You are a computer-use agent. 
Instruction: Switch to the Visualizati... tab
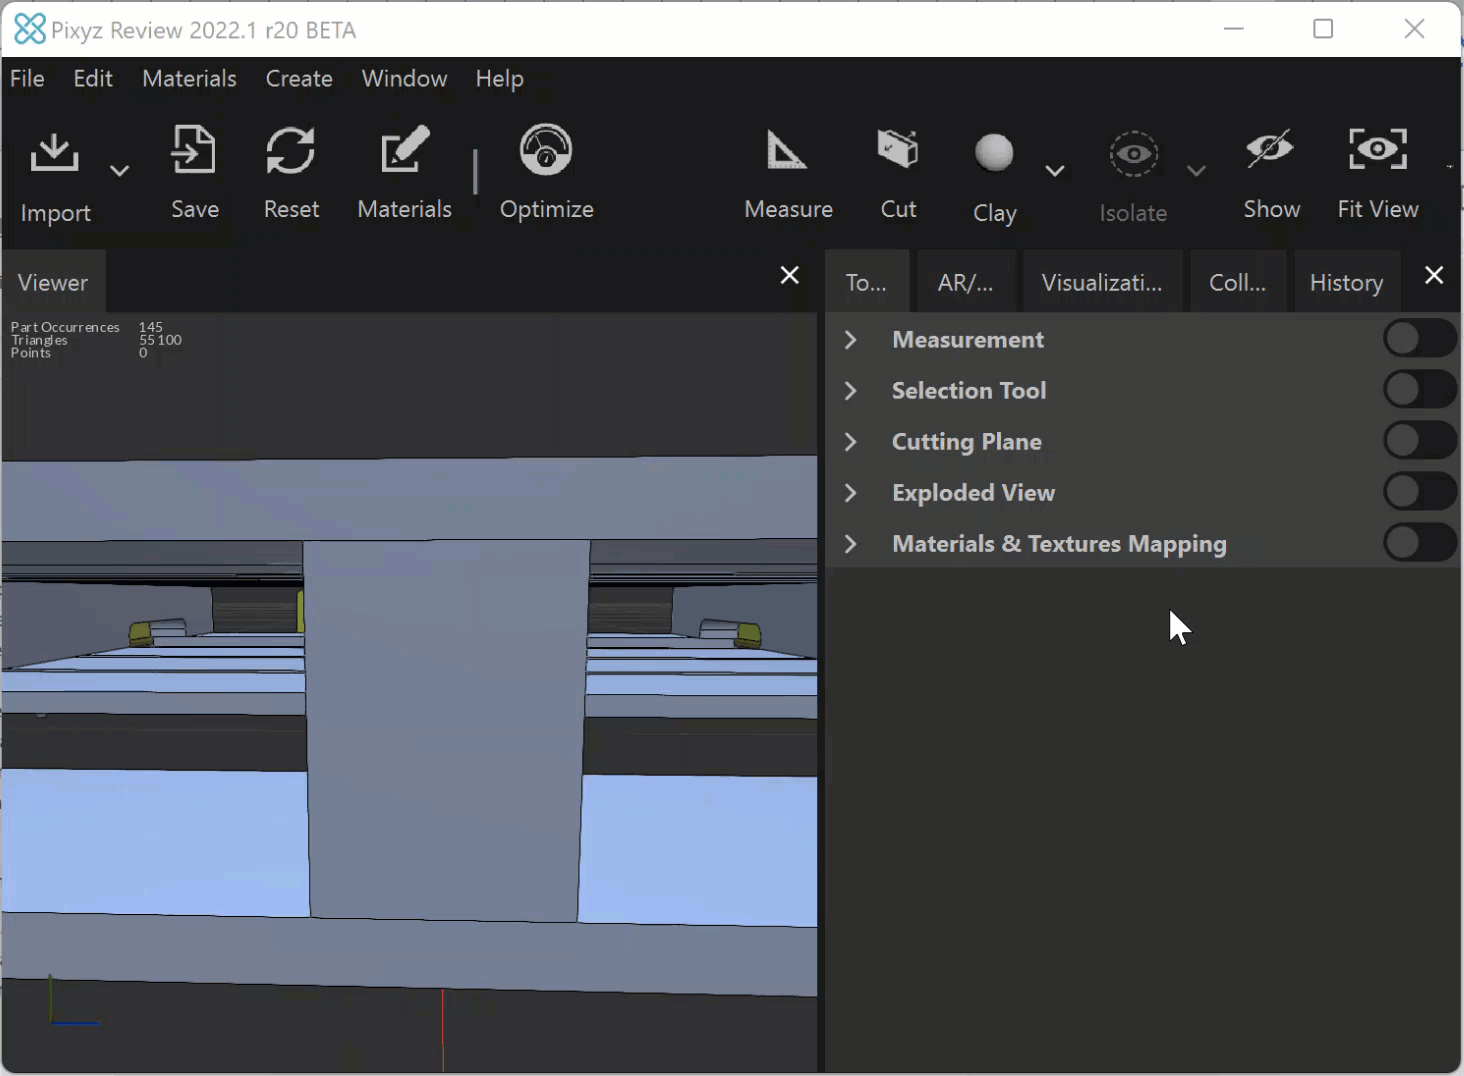pyautogui.click(x=1102, y=283)
